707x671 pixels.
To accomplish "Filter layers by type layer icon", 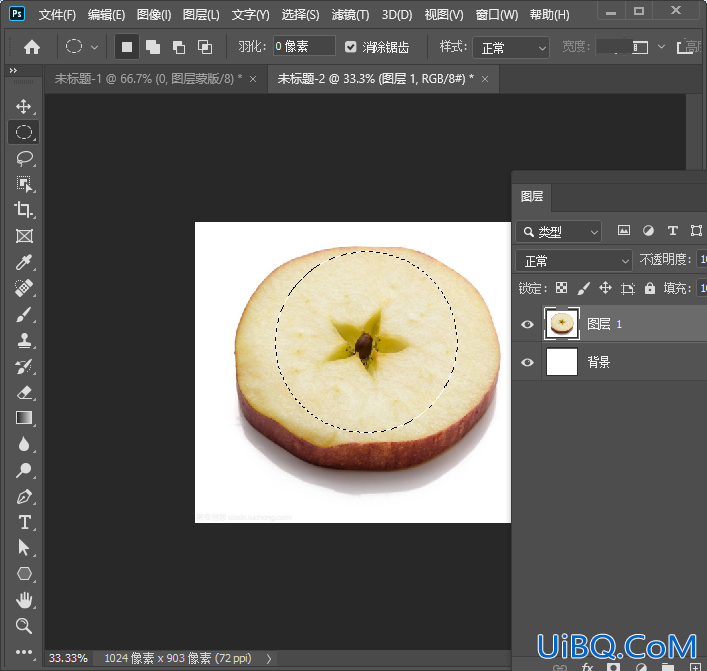I will [672, 231].
